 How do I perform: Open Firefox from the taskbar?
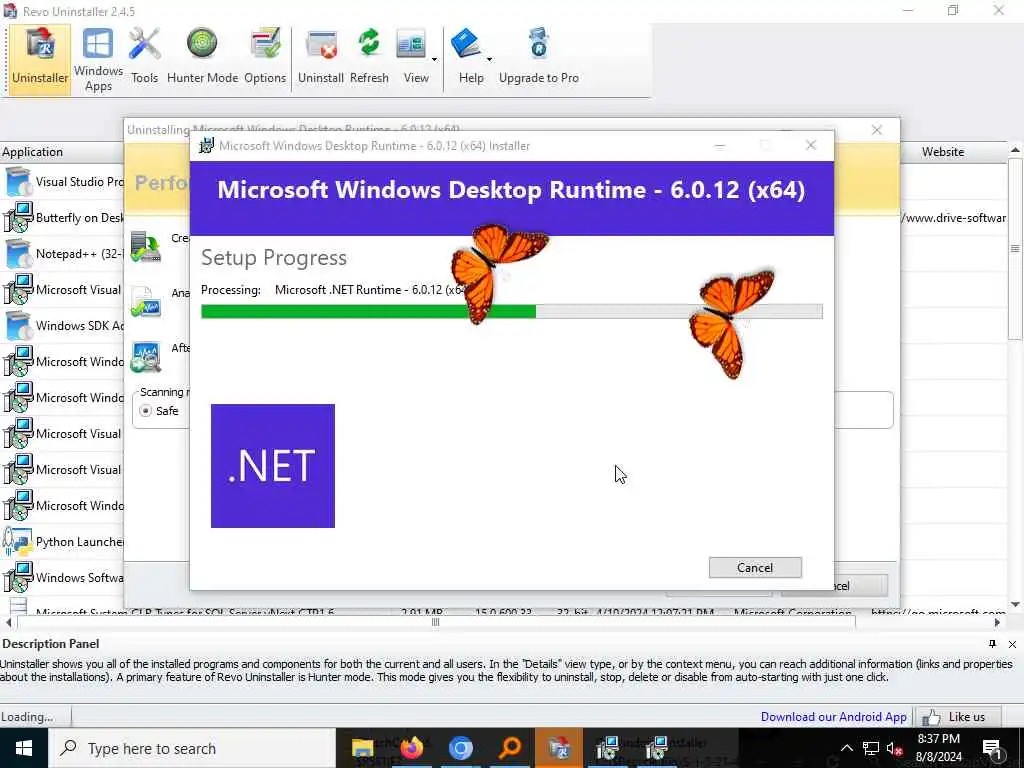click(x=411, y=748)
